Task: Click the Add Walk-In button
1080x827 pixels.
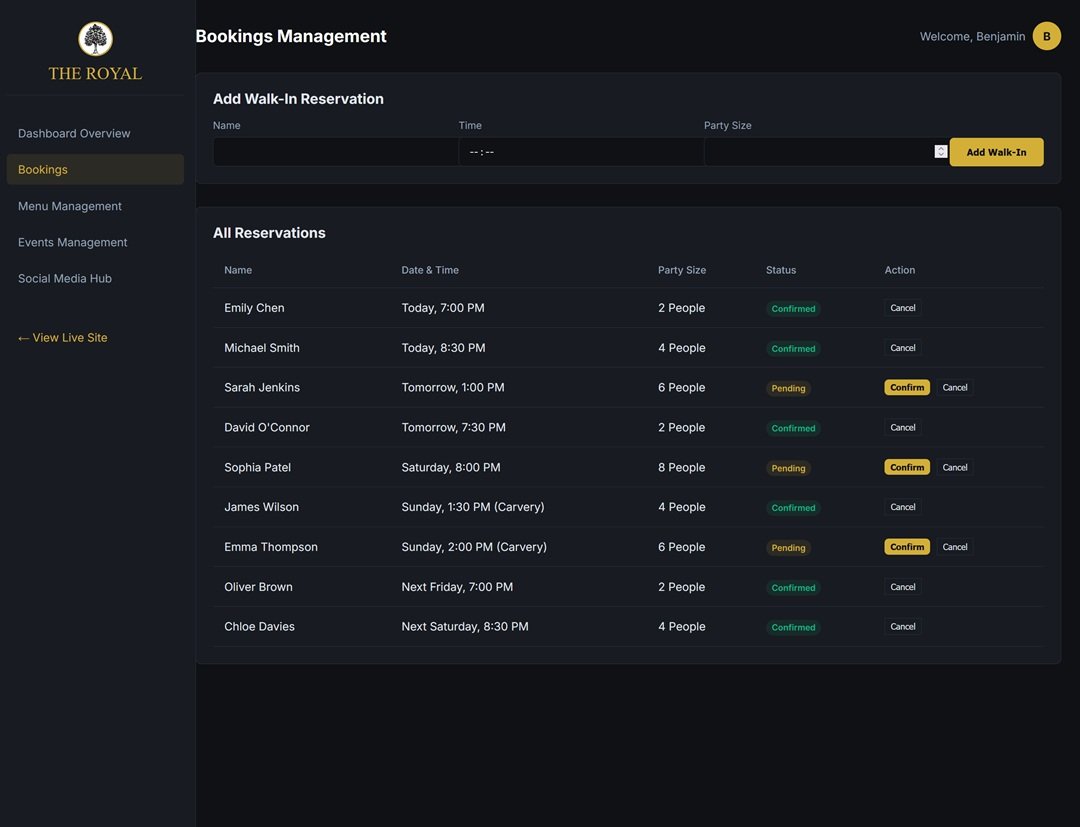Action: [996, 152]
